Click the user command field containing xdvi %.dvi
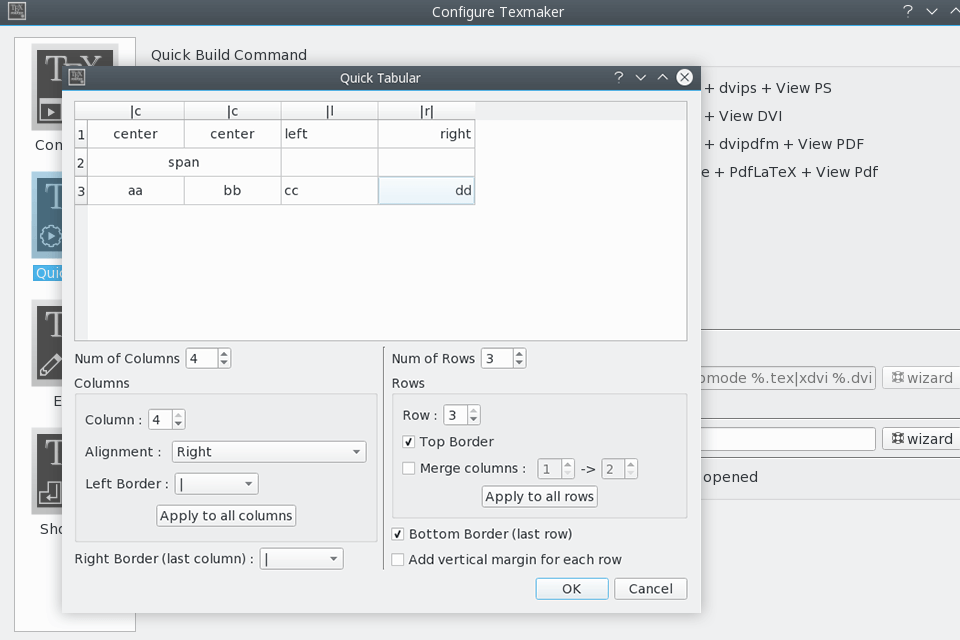 click(789, 378)
